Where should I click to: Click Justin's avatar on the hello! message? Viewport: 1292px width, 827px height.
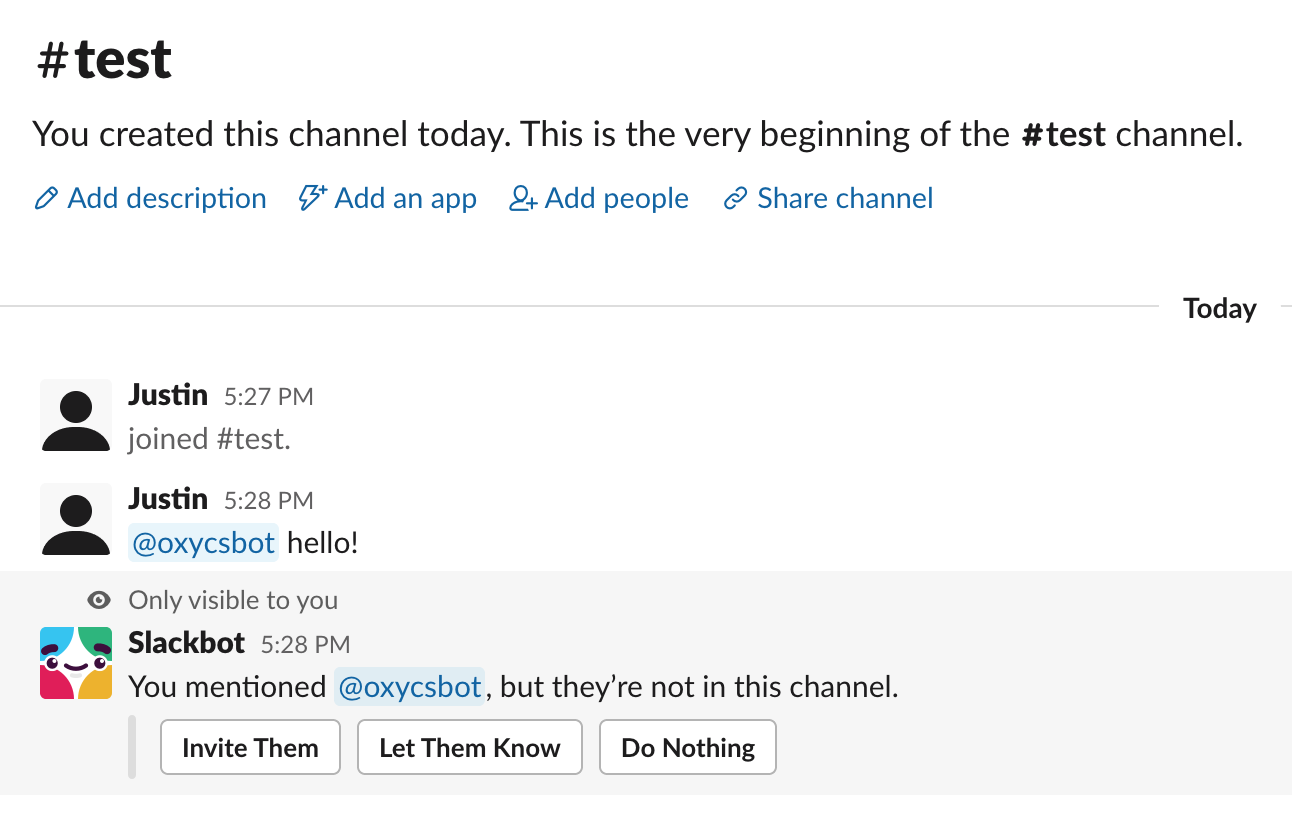[x=76, y=519]
